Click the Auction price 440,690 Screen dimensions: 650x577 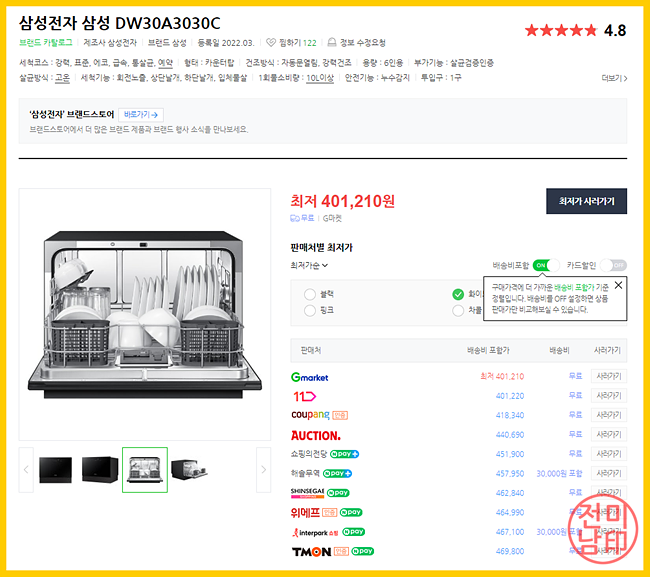510,435
